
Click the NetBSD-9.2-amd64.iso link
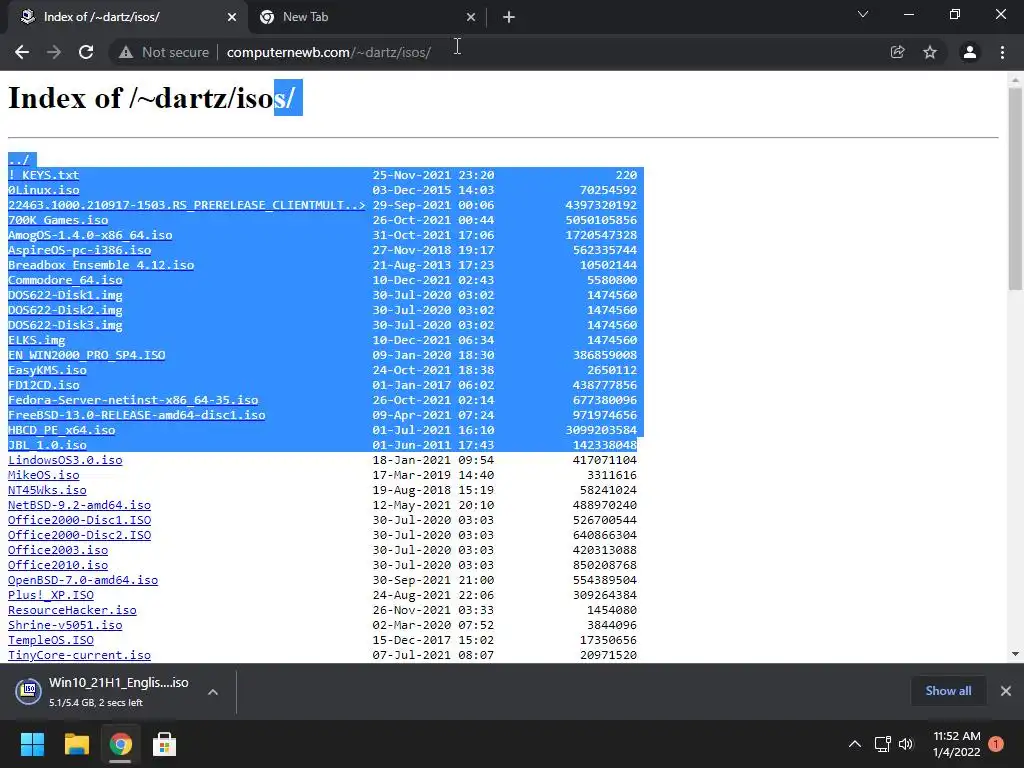(80, 505)
